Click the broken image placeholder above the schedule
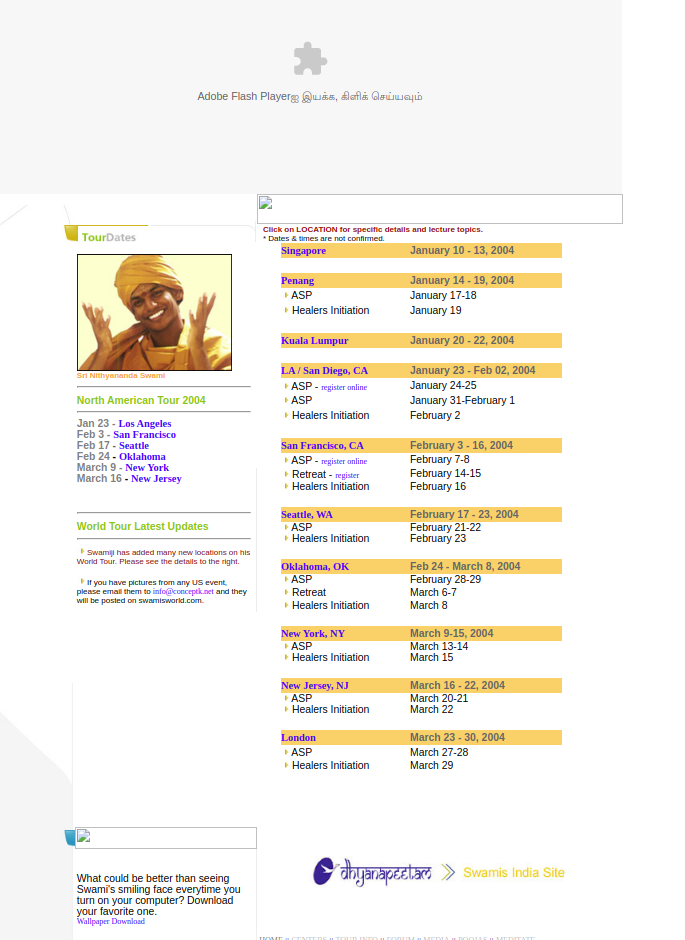This screenshot has width=685, height=940. (x=439, y=209)
